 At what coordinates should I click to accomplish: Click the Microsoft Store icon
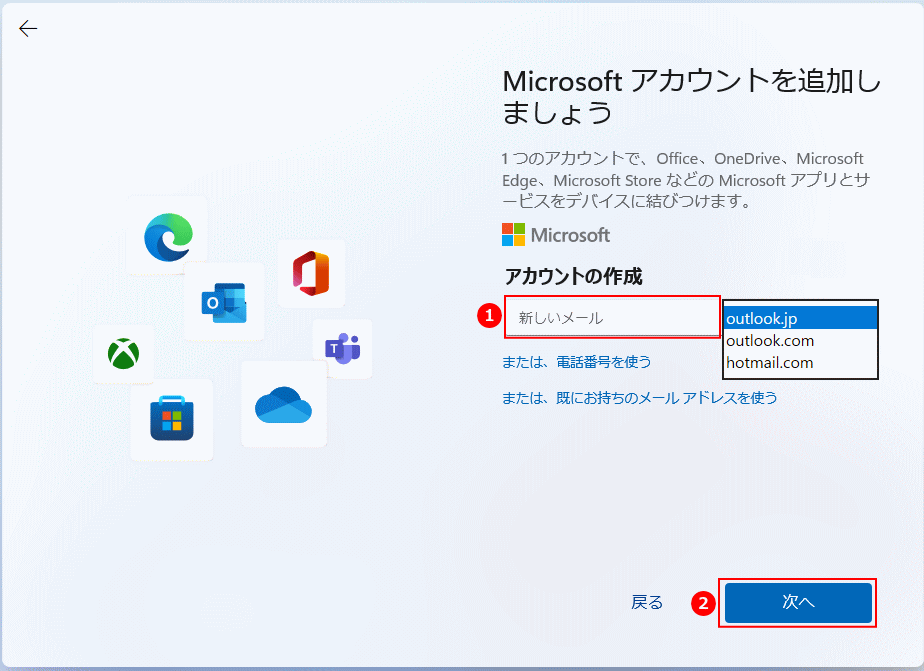[x=172, y=418]
